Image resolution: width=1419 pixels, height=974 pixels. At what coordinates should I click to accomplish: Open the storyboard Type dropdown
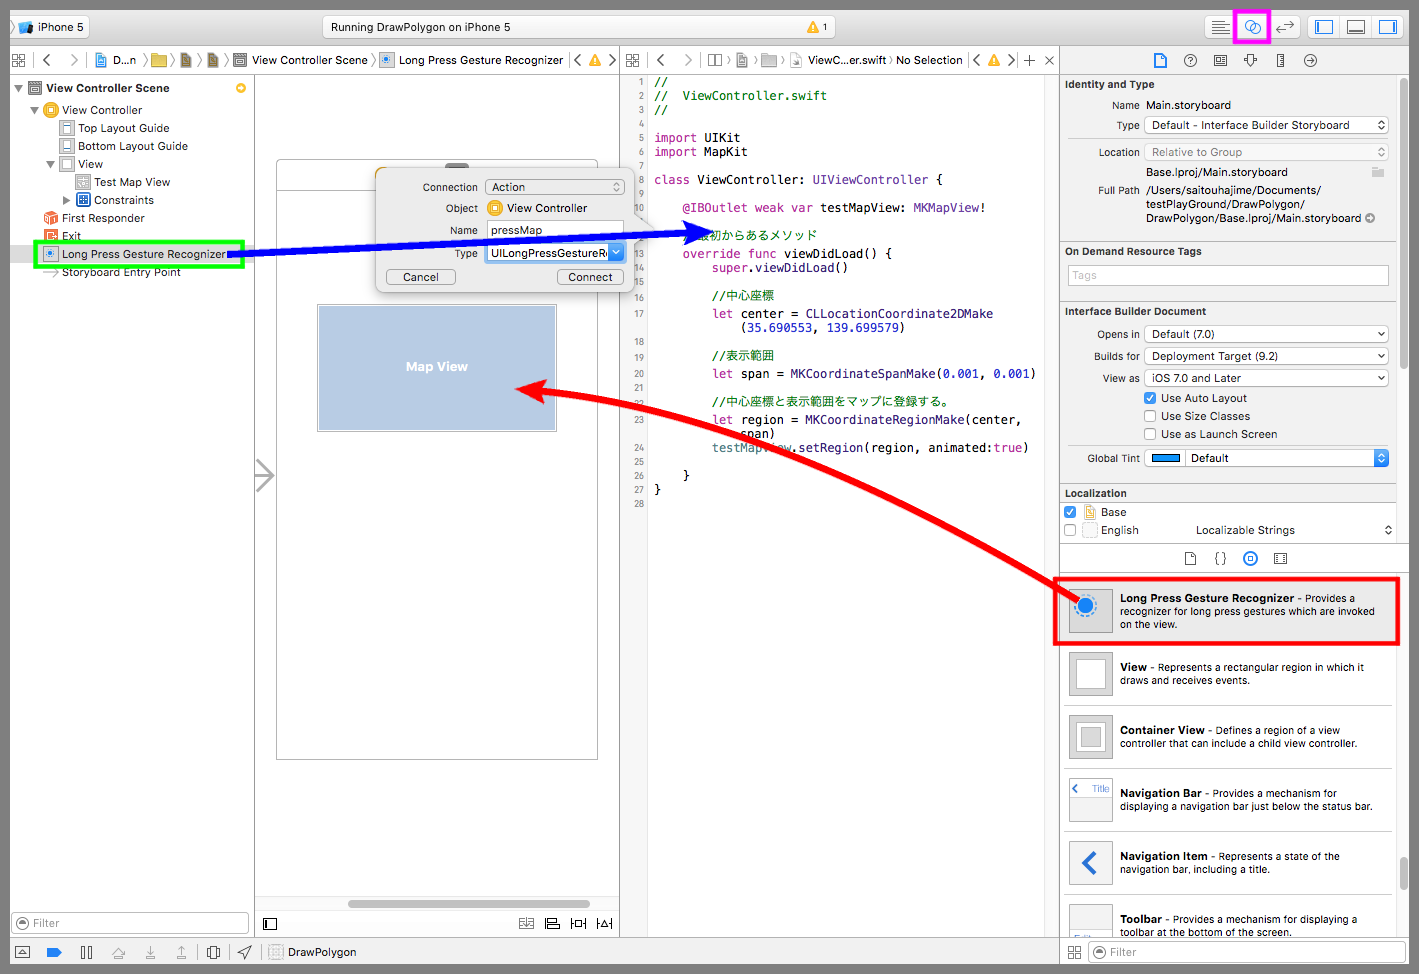coord(1267,125)
